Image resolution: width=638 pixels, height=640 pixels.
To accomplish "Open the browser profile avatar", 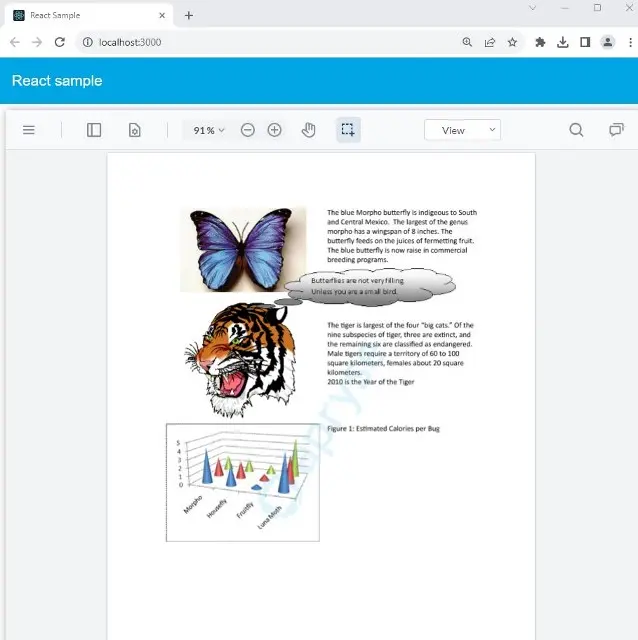I will click(x=607, y=42).
